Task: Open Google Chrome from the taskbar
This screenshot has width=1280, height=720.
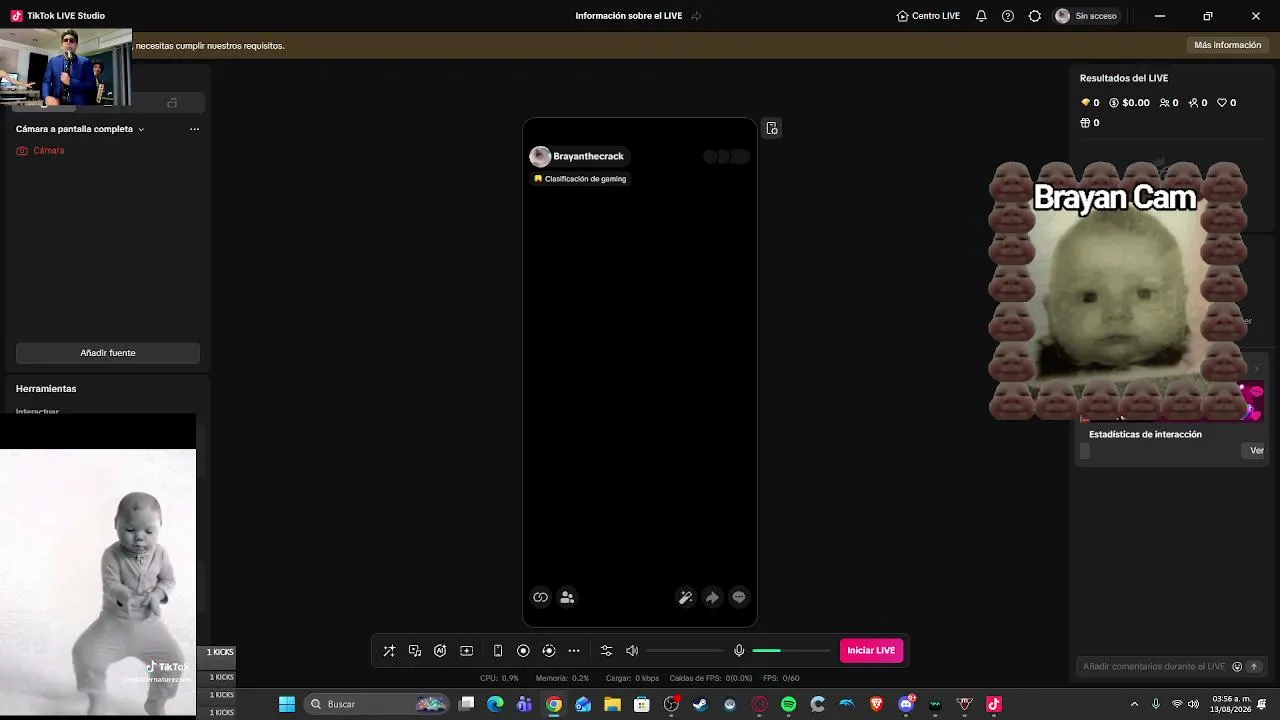Action: (554, 704)
